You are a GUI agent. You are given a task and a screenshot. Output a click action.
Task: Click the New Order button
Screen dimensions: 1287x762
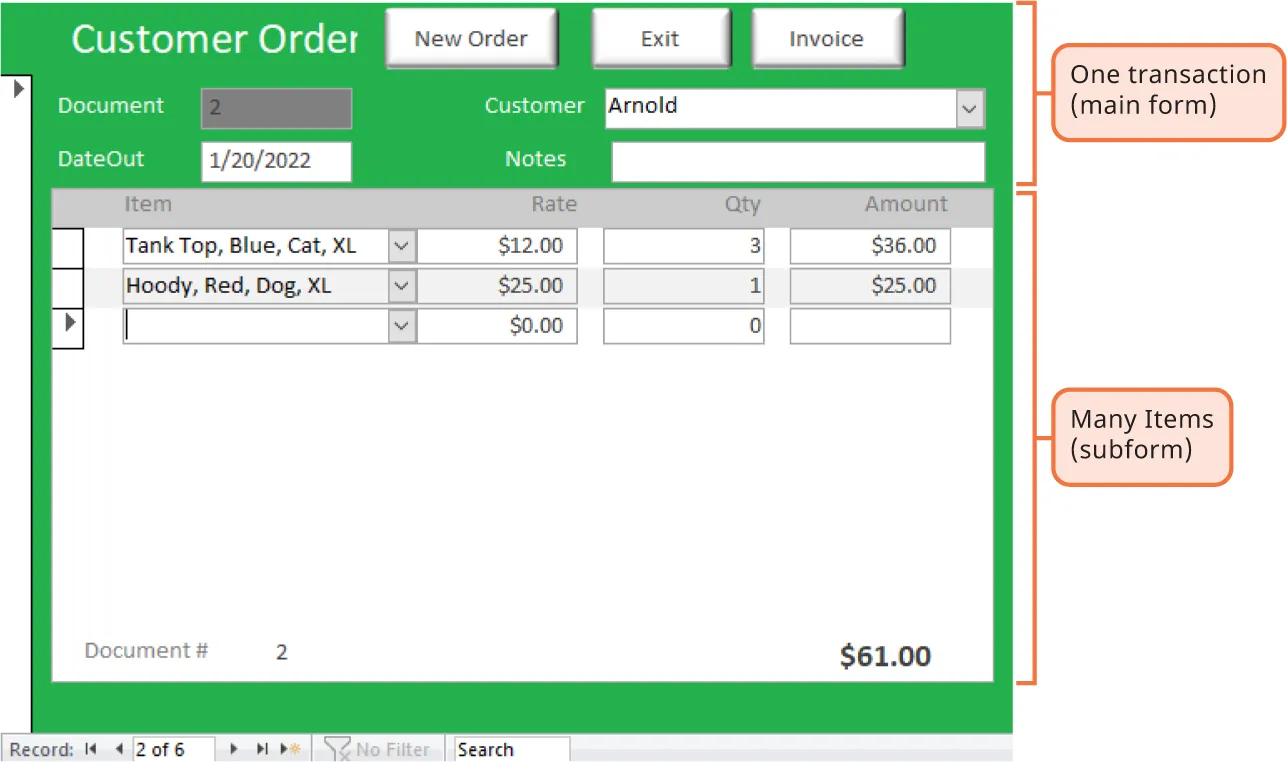[470, 38]
